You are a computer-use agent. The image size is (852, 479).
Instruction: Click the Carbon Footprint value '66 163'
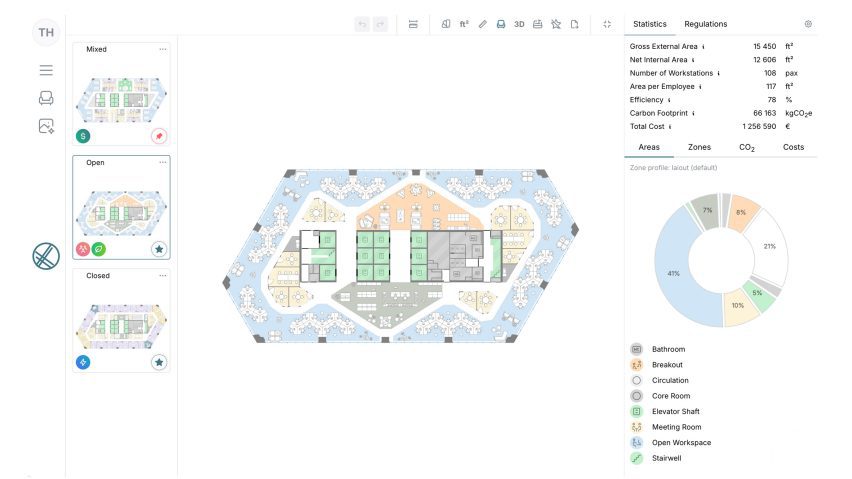pyautogui.click(x=765, y=113)
